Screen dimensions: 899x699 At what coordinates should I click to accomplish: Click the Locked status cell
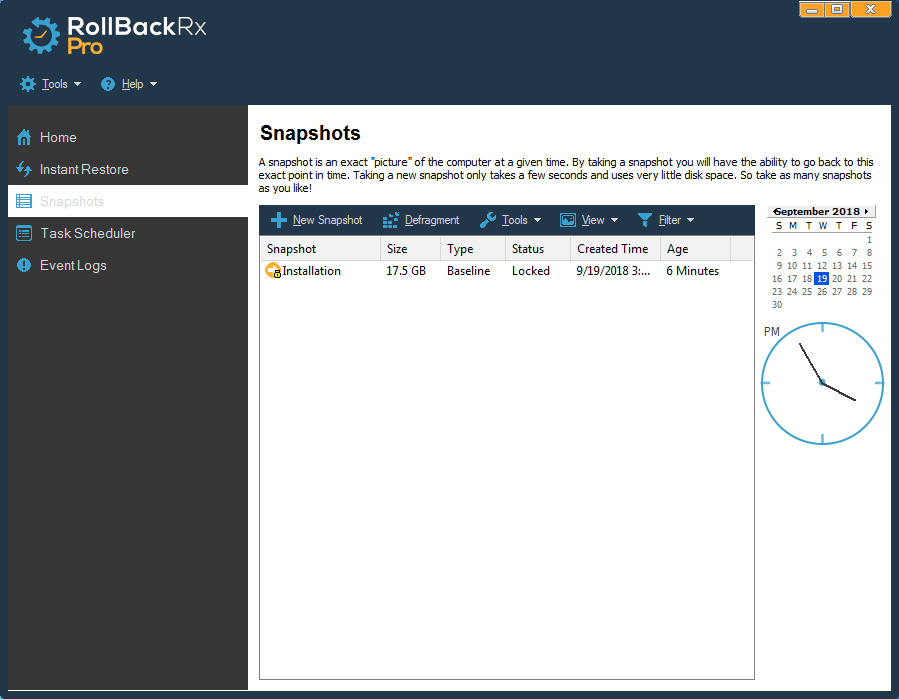pos(531,271)
